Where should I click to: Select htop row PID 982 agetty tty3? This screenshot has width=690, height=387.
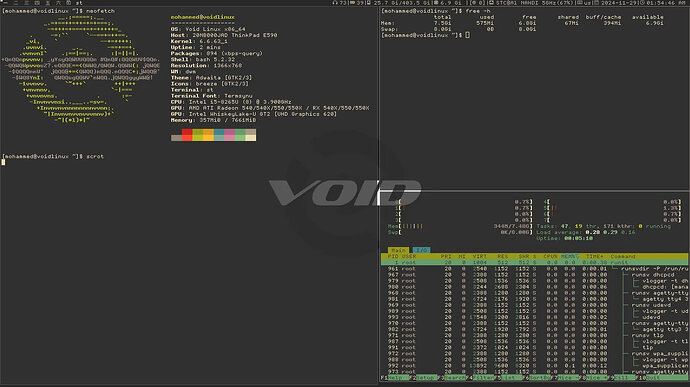coord(535,329)
